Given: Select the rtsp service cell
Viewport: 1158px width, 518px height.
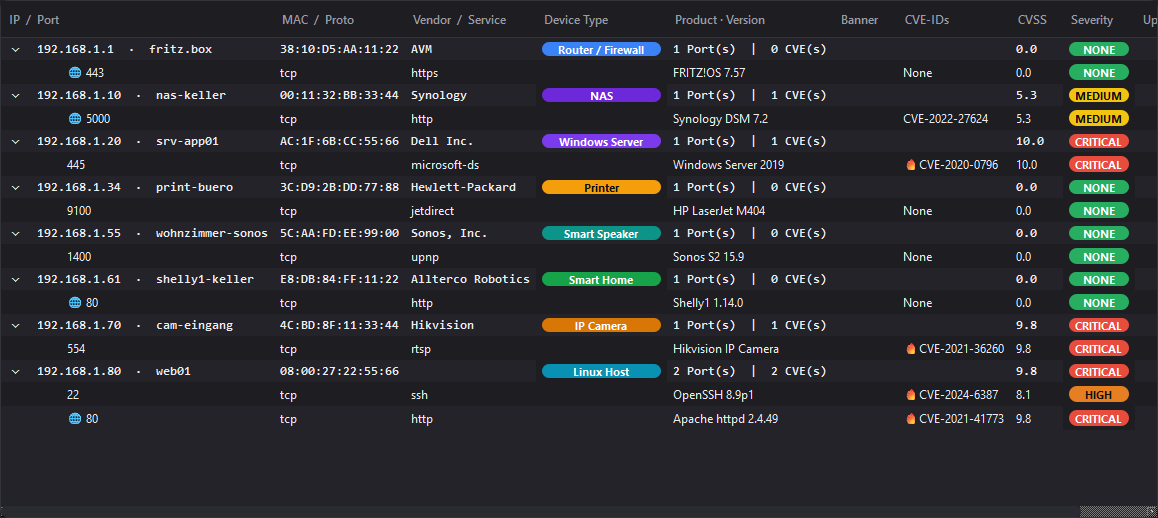Looking at the screenshot, I should [420, 349].
